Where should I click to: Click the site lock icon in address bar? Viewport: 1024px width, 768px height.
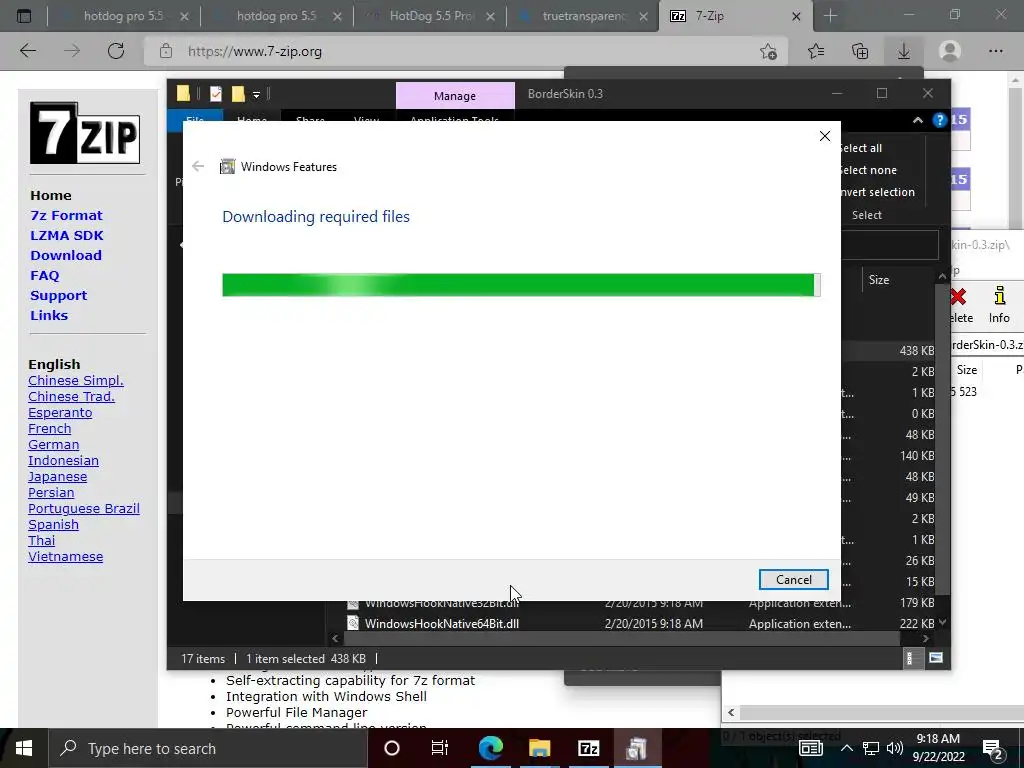pos(166,51)
